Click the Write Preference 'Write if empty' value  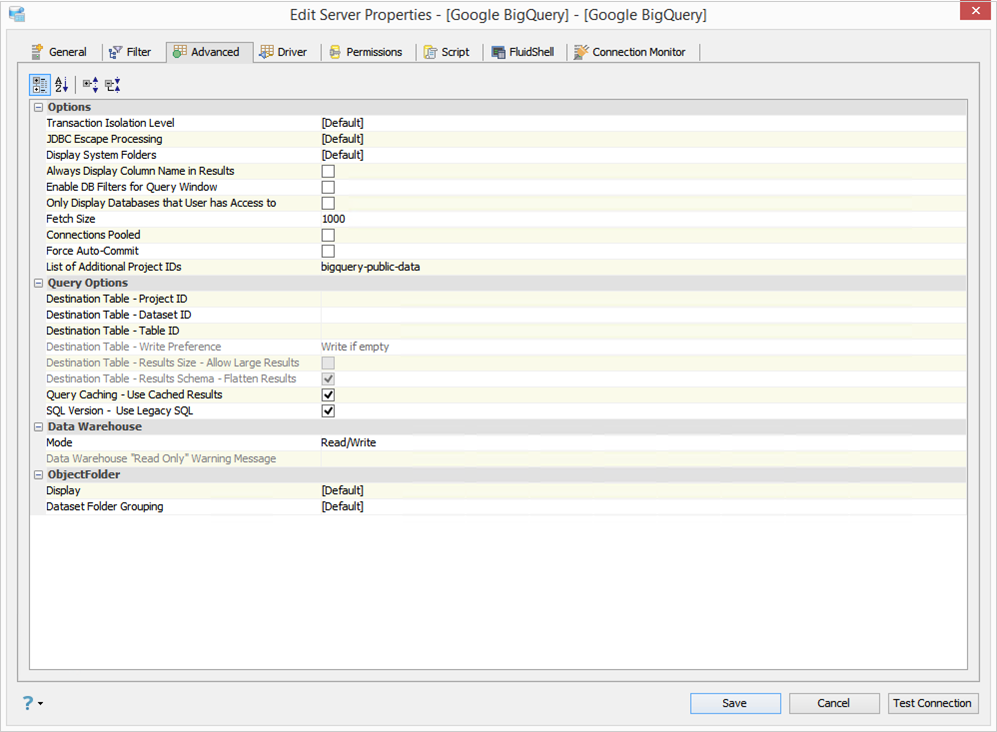[x=355, y=347]
